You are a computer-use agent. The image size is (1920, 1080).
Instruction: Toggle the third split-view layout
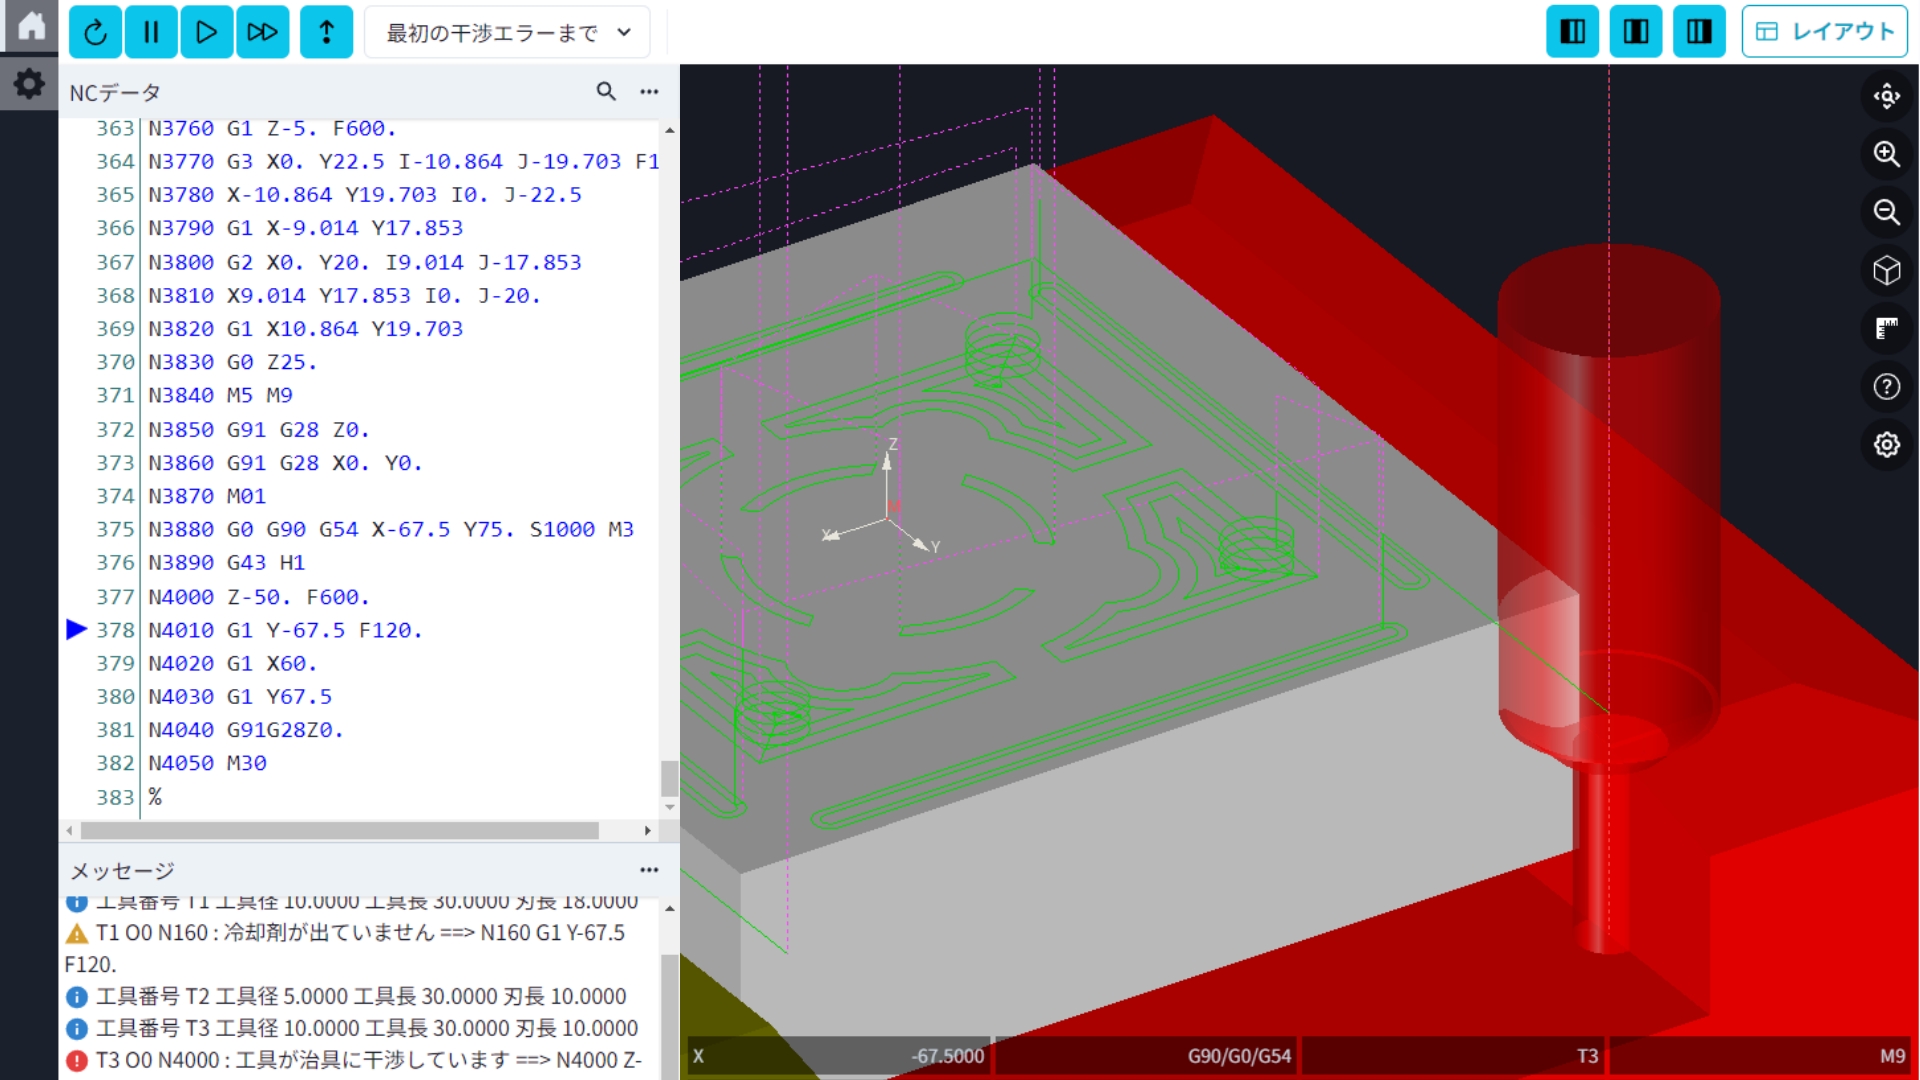[x=1699, y=31]
